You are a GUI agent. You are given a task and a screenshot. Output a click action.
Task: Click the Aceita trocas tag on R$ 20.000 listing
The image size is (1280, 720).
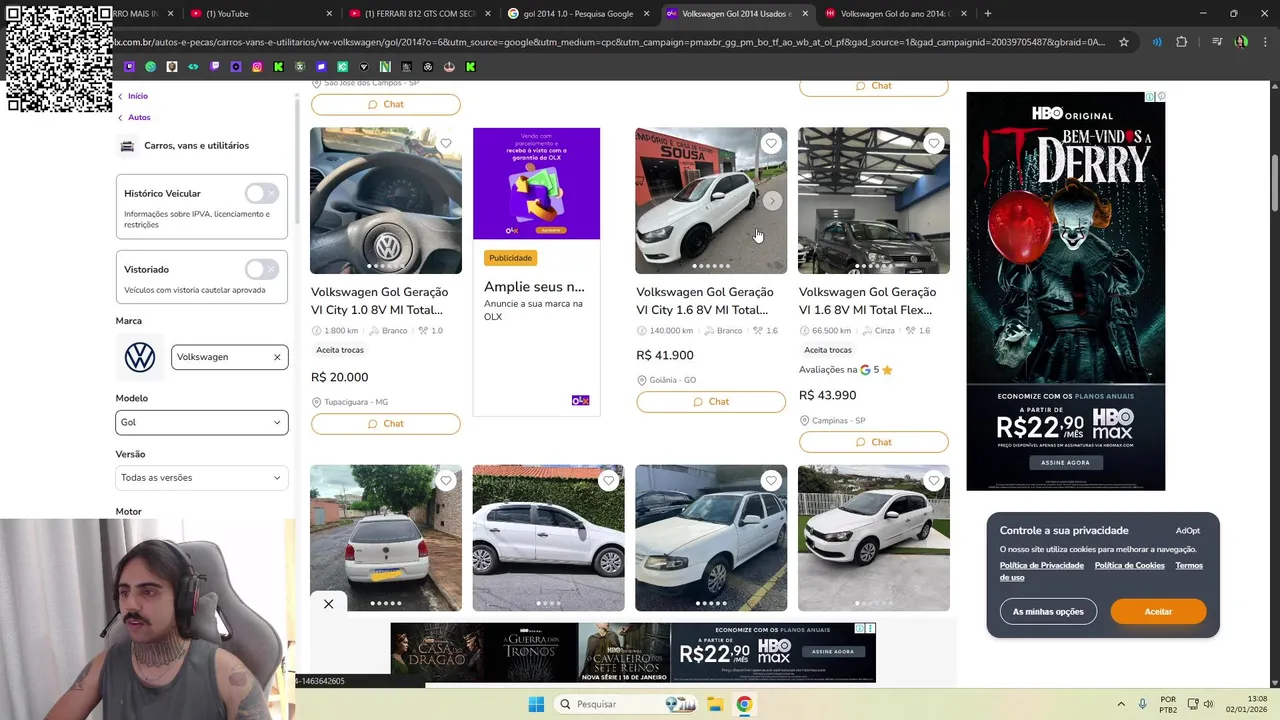coord(340,350)
